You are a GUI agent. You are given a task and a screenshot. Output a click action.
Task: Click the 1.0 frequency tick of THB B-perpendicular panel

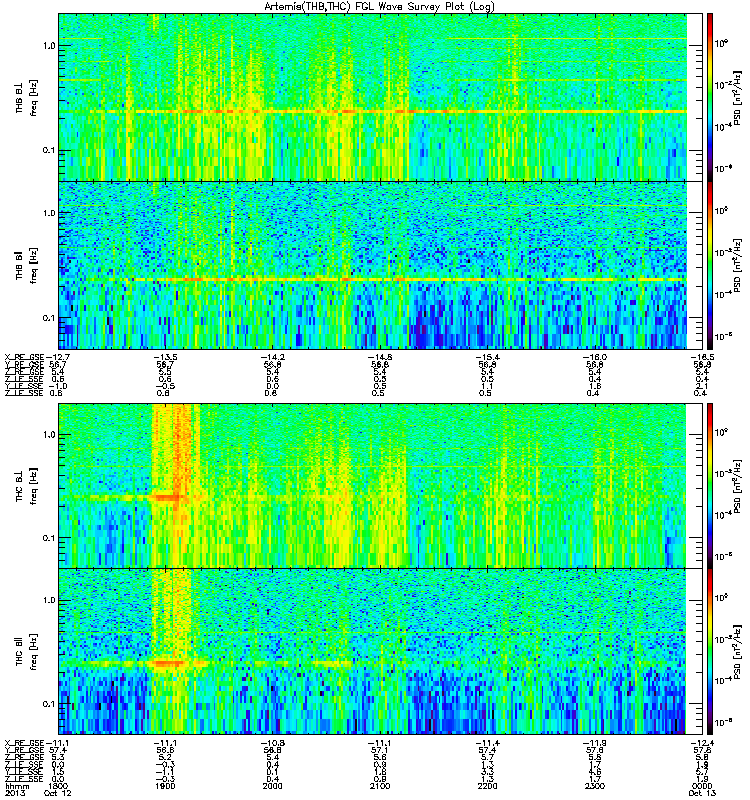tap(49, 45)
